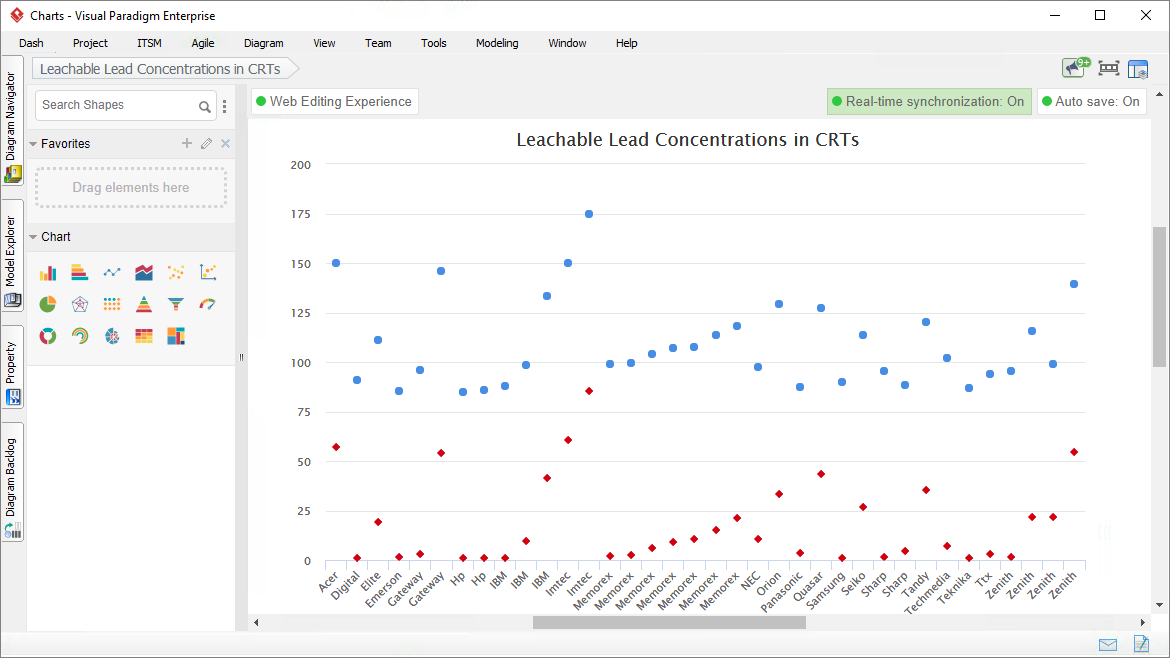The image size is (1170, 658).
Task: Open the shape palette options menu
Action: pyautogui.click(x=225, y=107)
